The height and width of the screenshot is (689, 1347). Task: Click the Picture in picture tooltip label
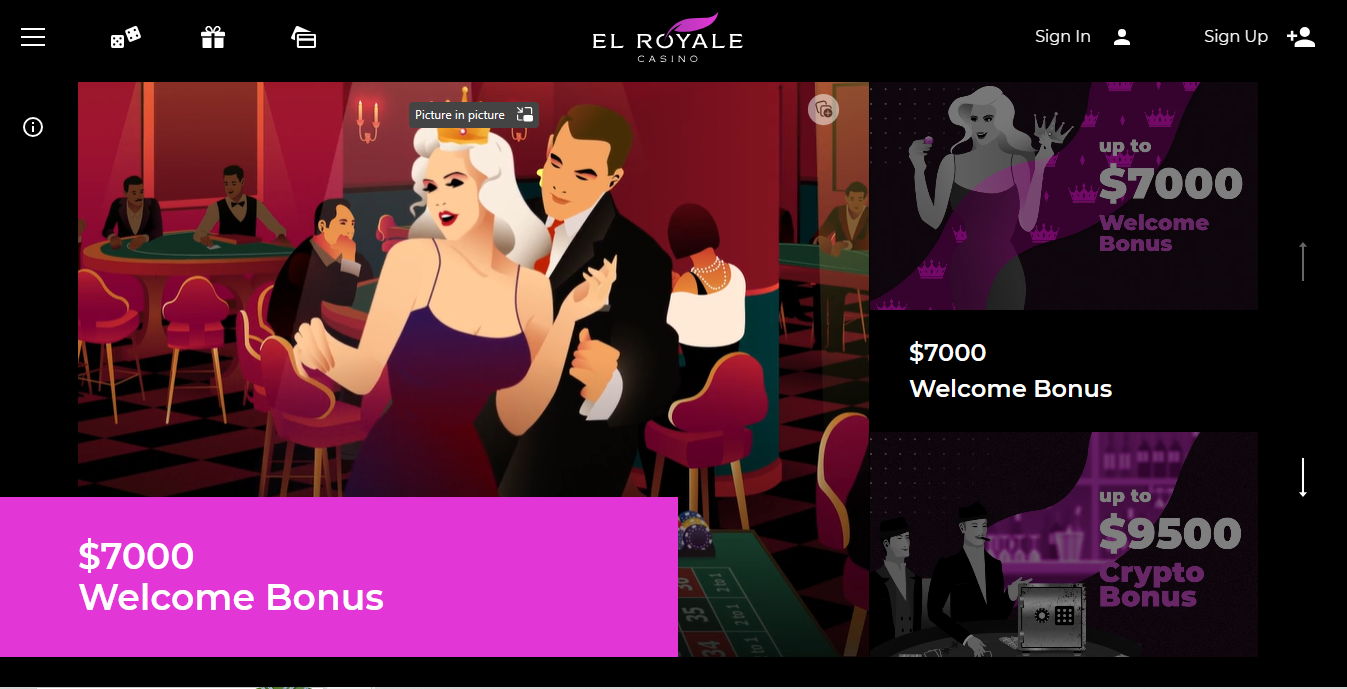pyautogui.click(x=460, y=115)
